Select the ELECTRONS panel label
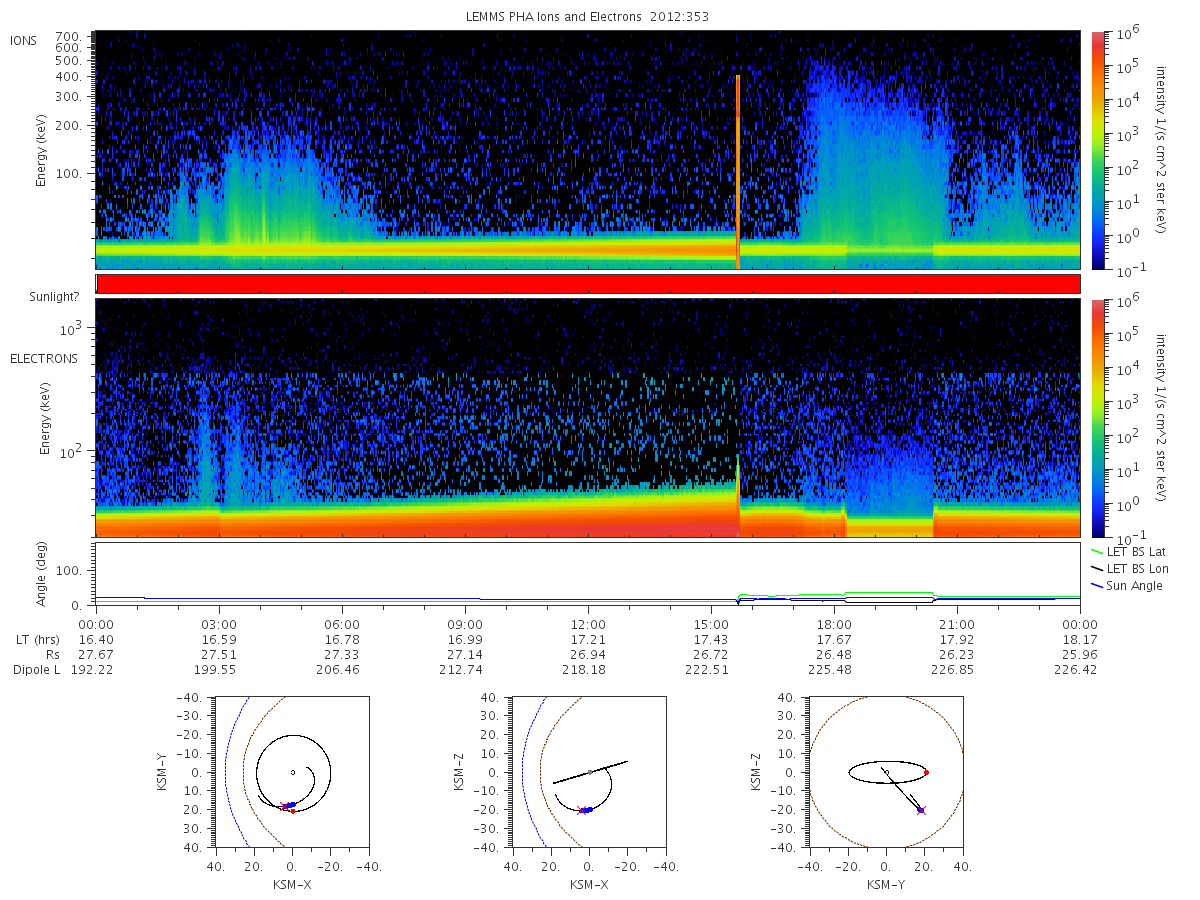The width and height of the screenshot is (1200, 900). pos(43,358)
